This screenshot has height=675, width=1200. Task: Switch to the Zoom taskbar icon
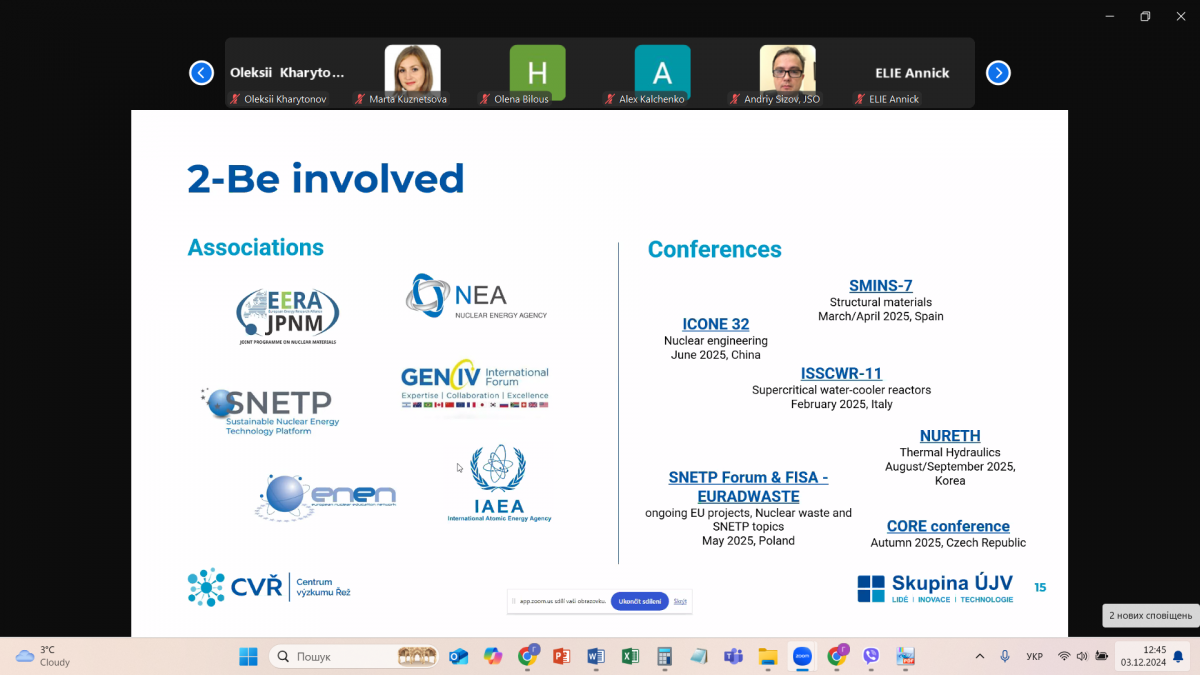point(802,657)
